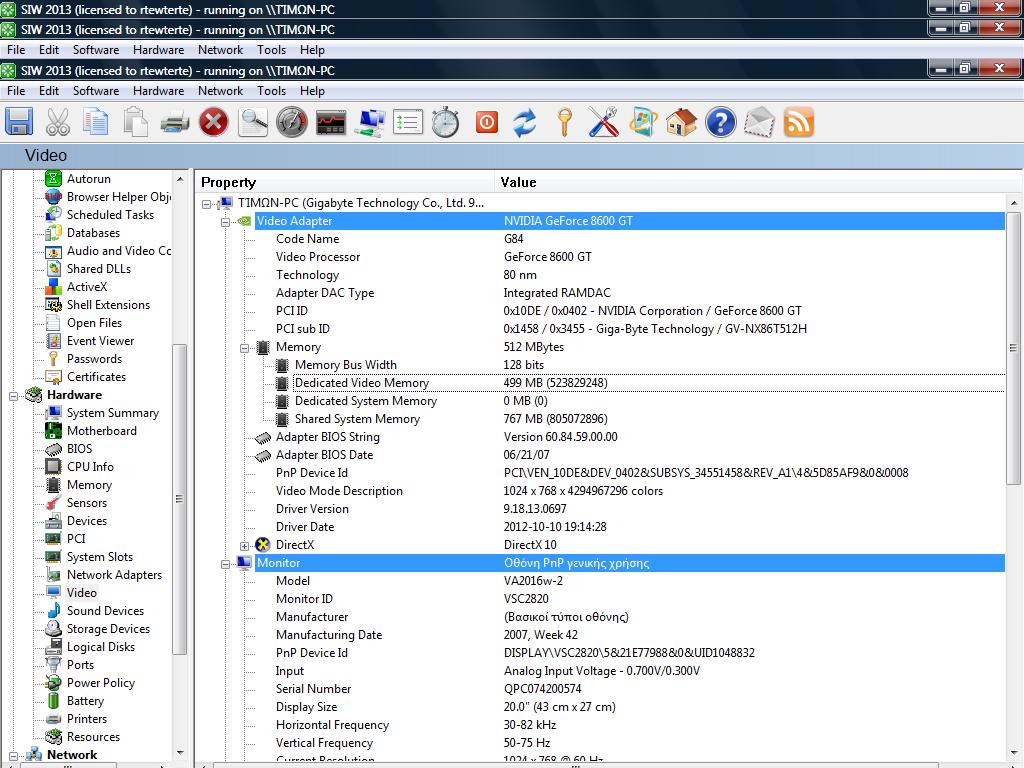Click the sidebar scrollbar up arrow
Screen dimensions: 1024x768
tap(180, 178)
